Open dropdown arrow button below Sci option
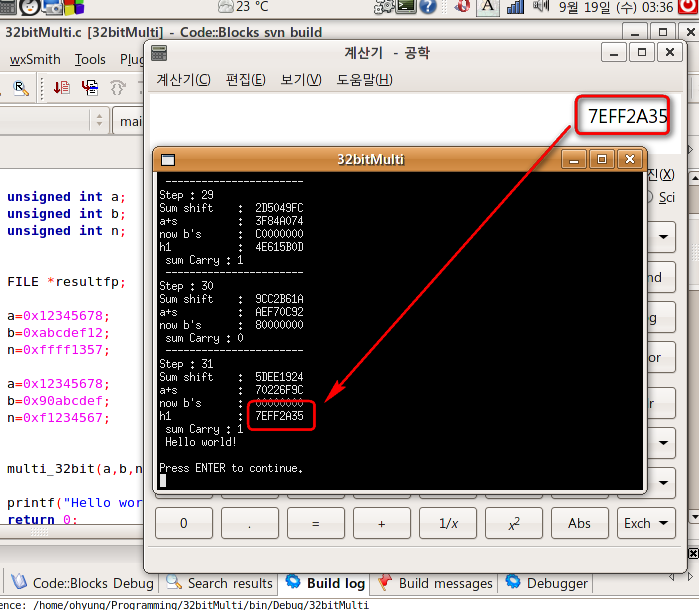 pyautogui.click(x=662, y=237)
